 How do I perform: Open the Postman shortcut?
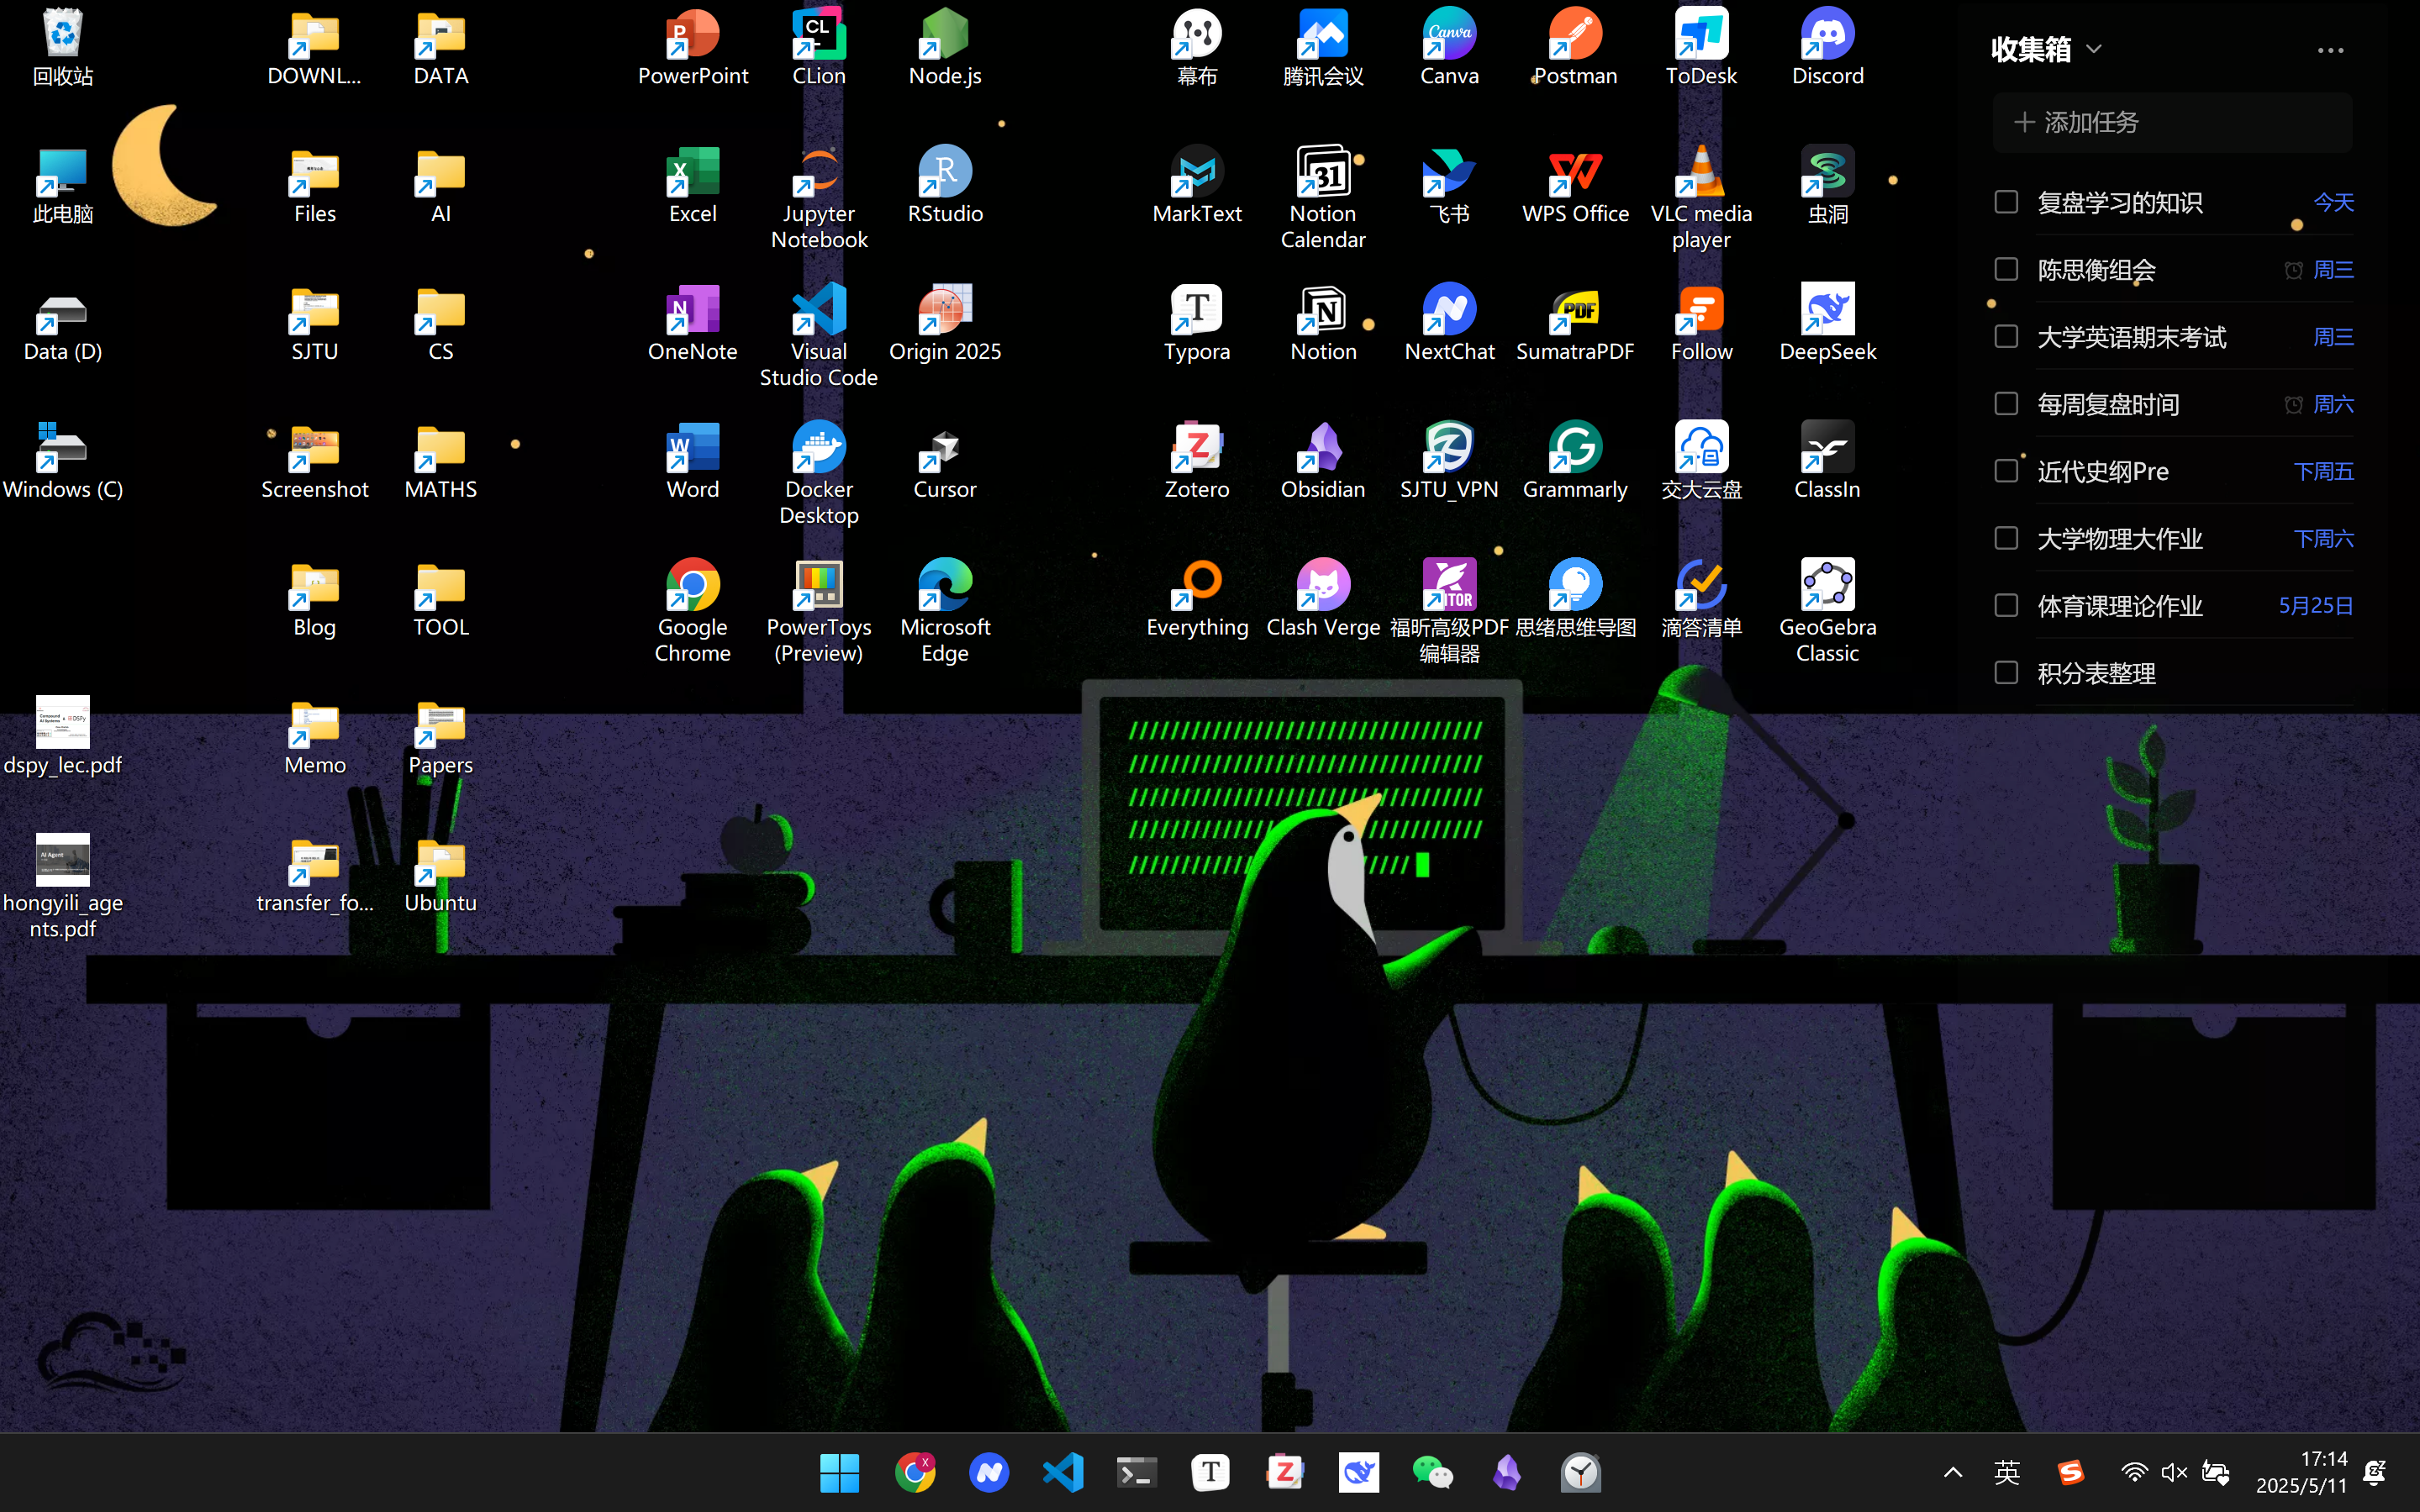(x=1575, y=48)
